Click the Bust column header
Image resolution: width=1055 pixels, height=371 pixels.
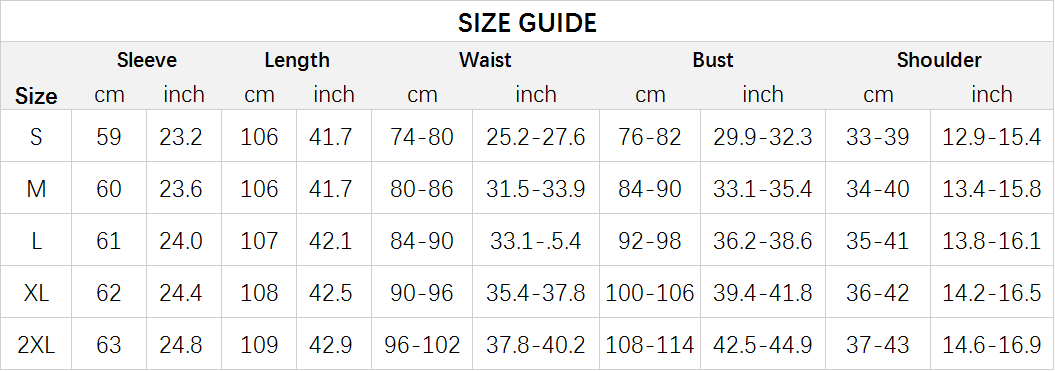point(713,60)
